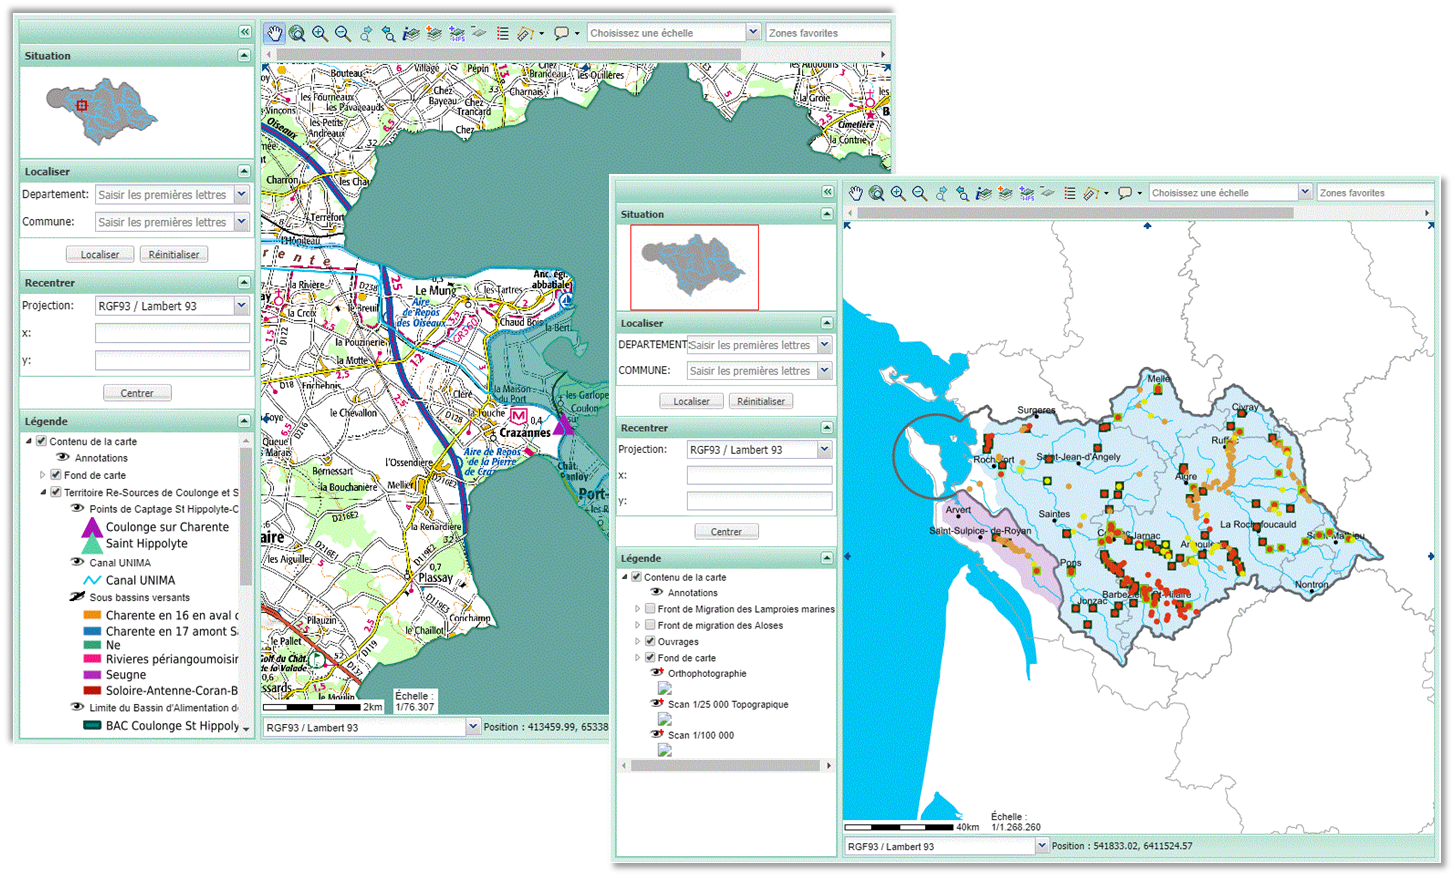
Task: Click zoom-in magnifier in right map toolbar
Action: coord(898,193)
